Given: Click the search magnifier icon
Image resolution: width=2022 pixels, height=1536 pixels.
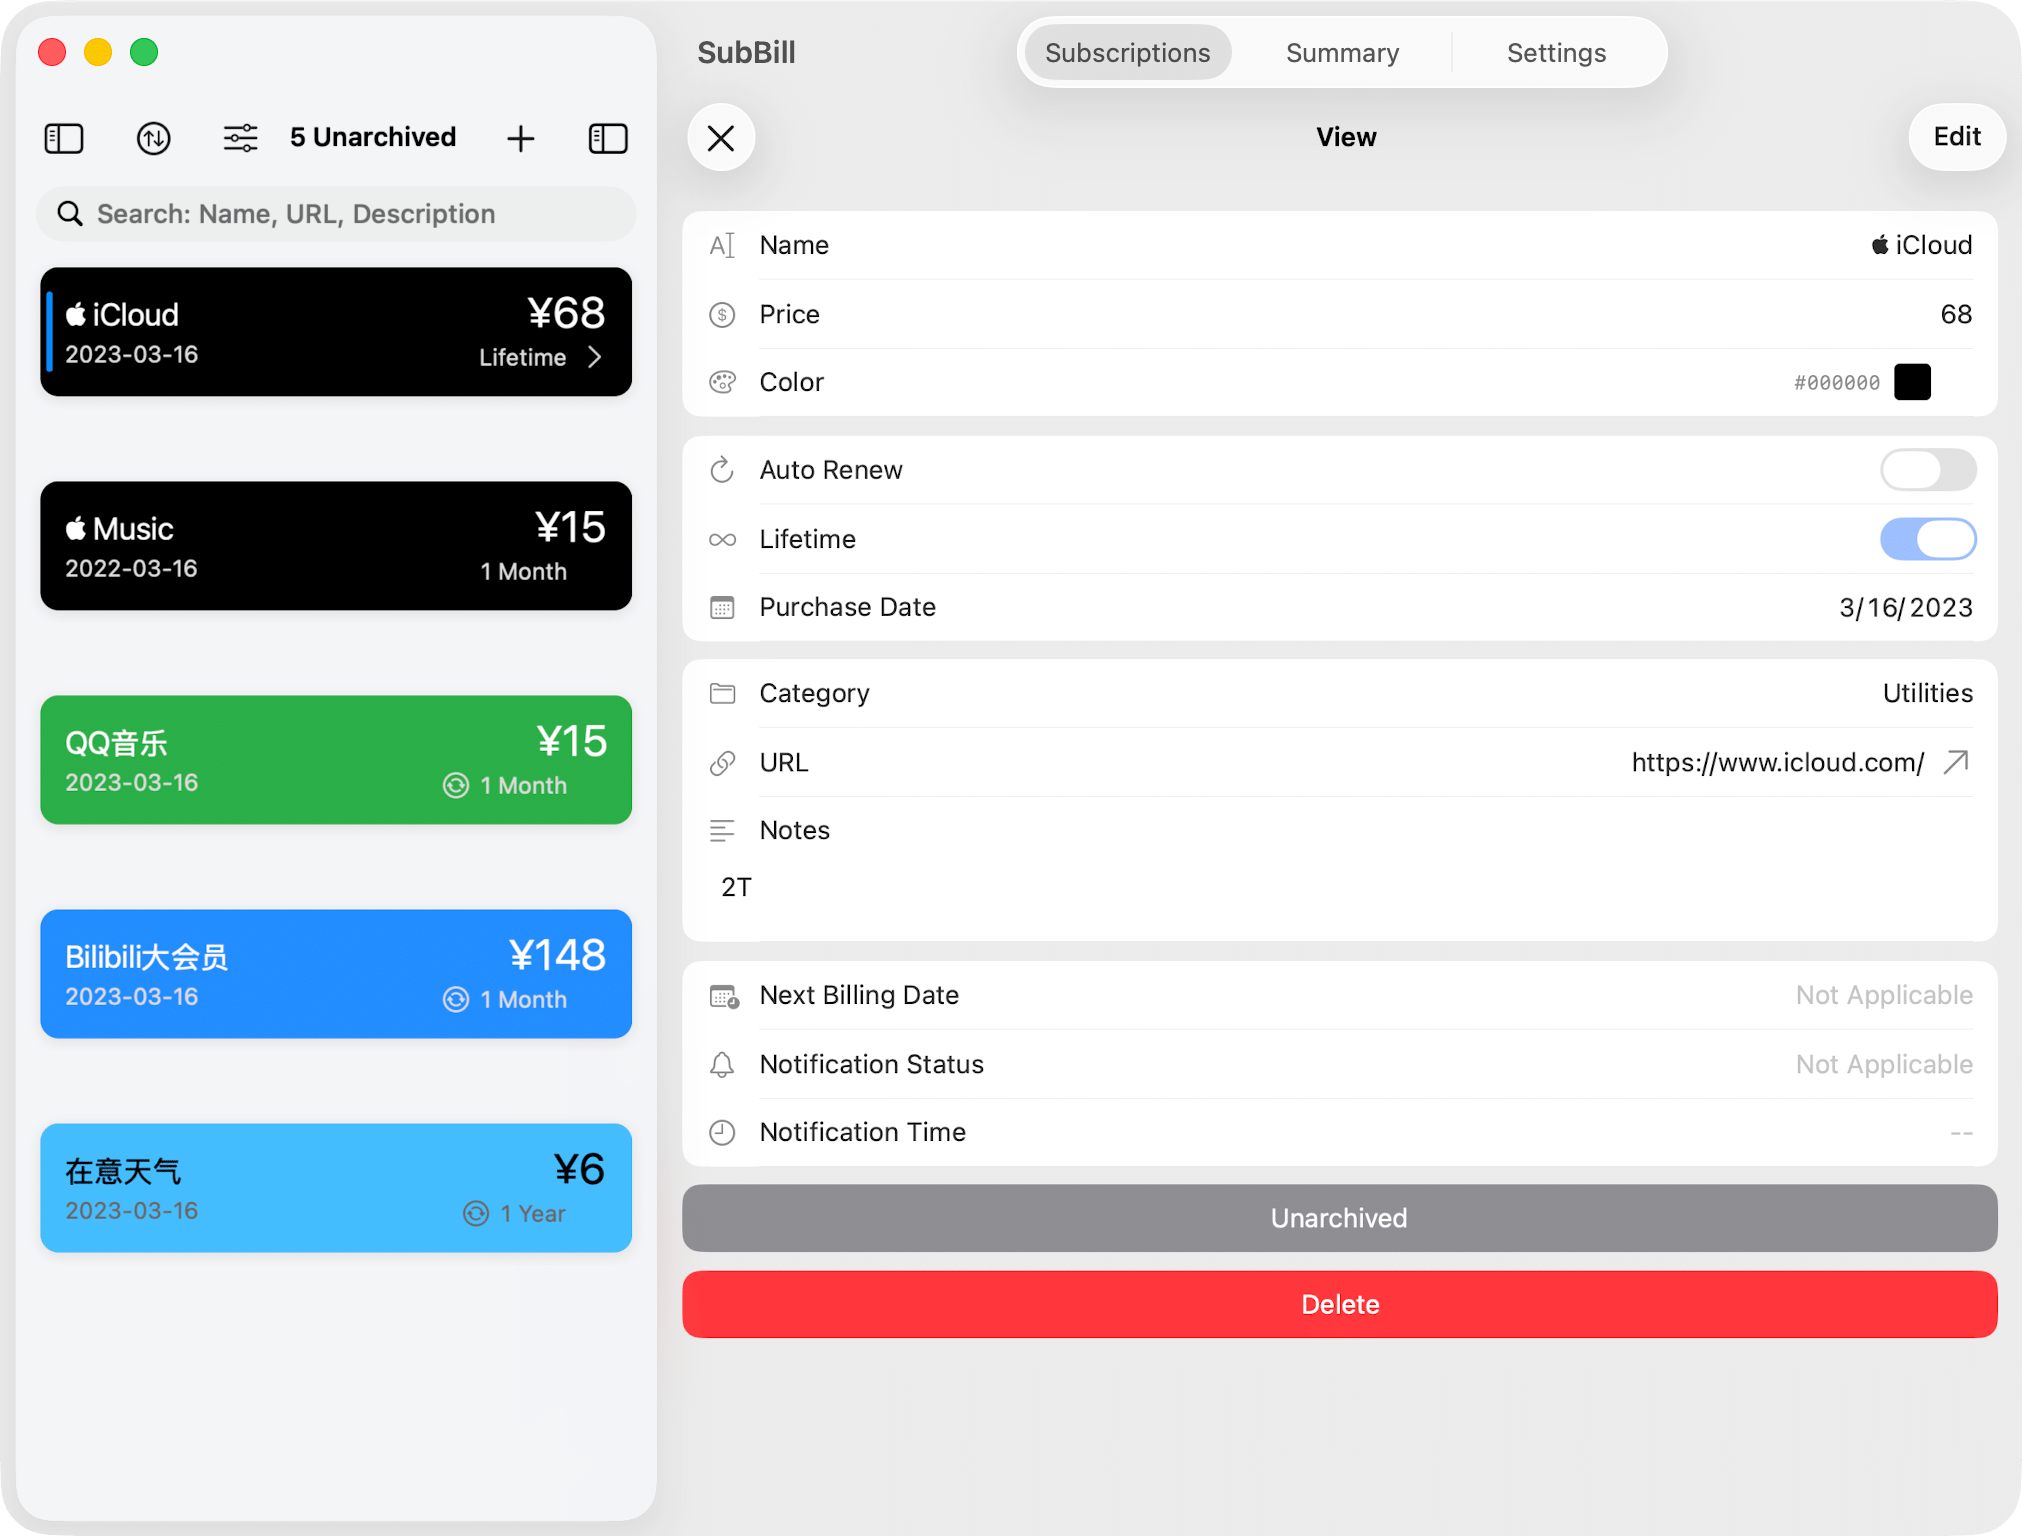Looking at the screenshot, I should (70, 213).
